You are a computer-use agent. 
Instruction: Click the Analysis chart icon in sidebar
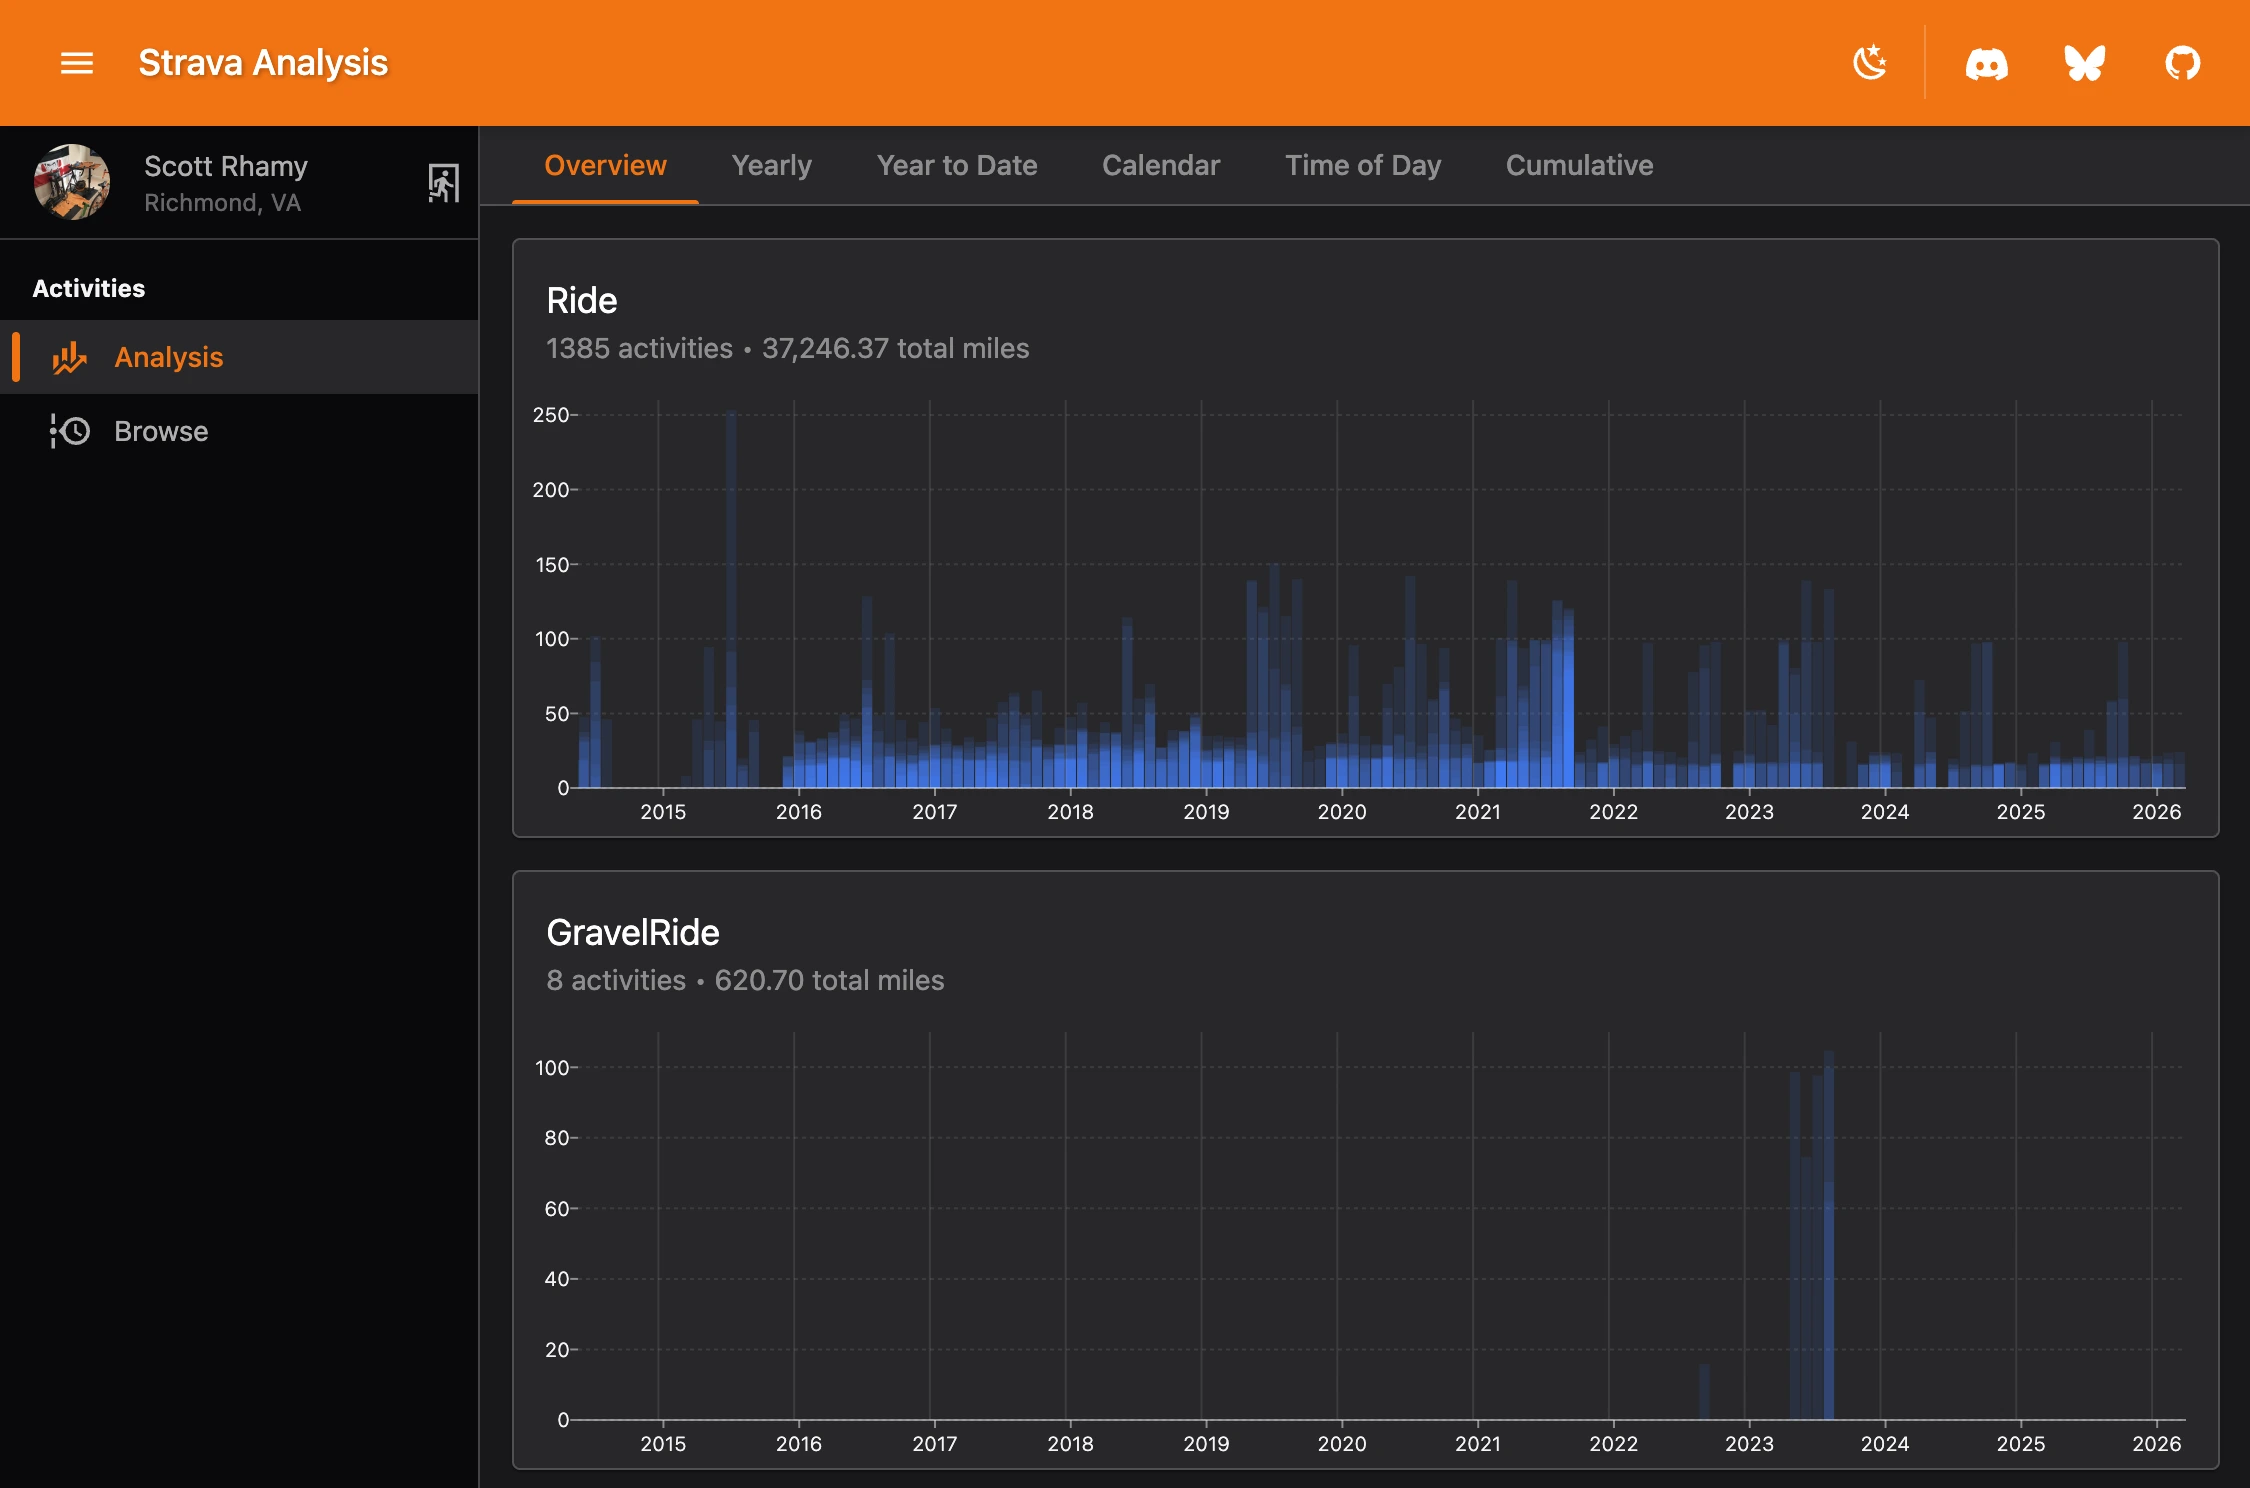70,358
